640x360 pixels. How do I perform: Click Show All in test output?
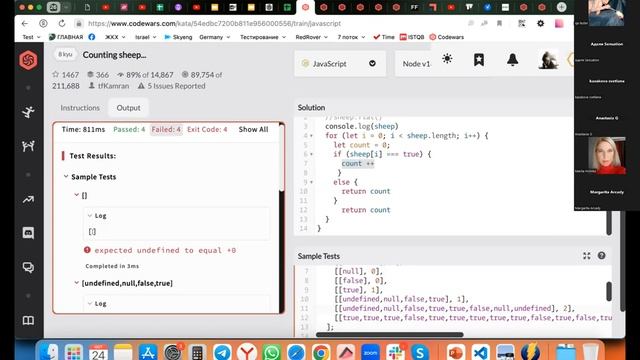(x=253, y=129)
